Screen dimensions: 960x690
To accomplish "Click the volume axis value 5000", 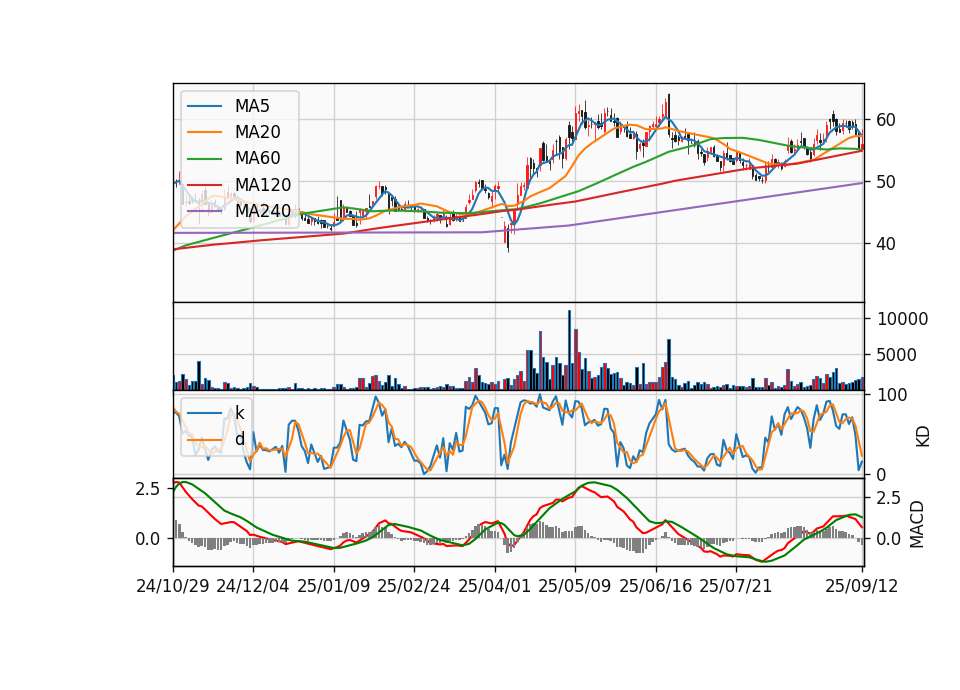I will (897, 355).
